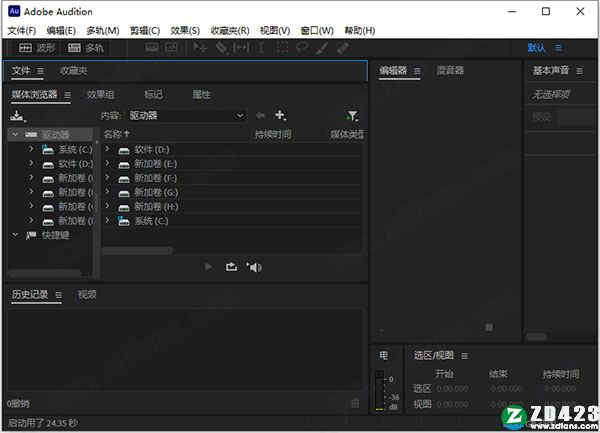600x433 pixels.
Task: Open the workspace menu next to 默认
Action: pyautogui.click(x=559, y=48)
